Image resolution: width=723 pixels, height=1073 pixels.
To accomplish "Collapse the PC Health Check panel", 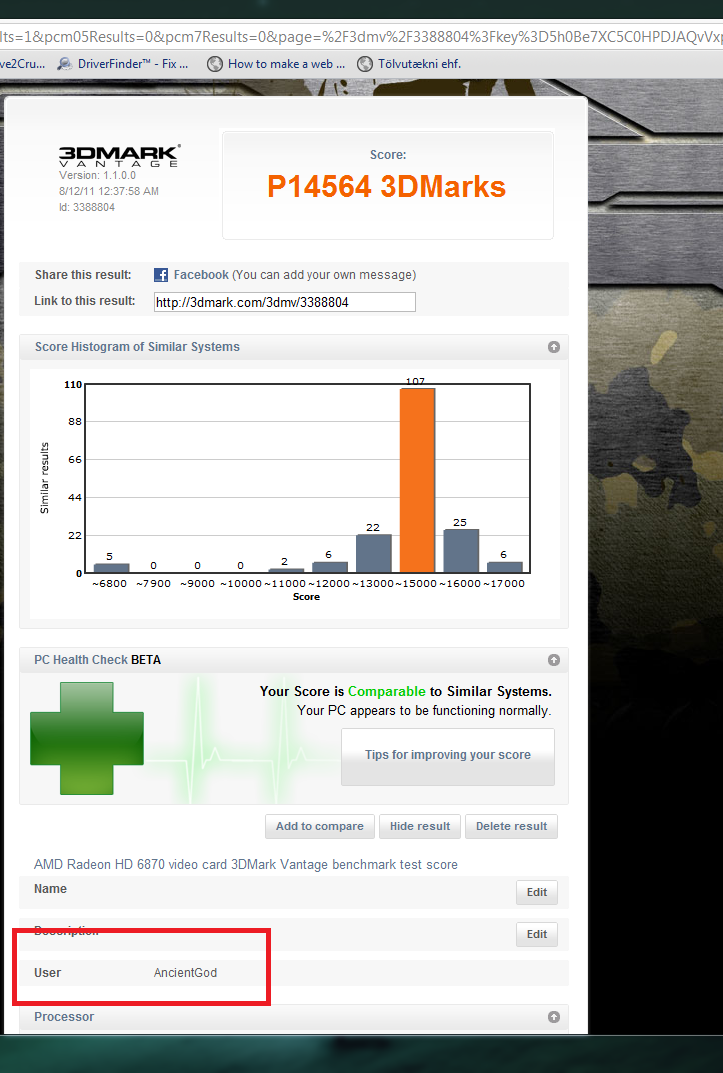I will [553, 660].
